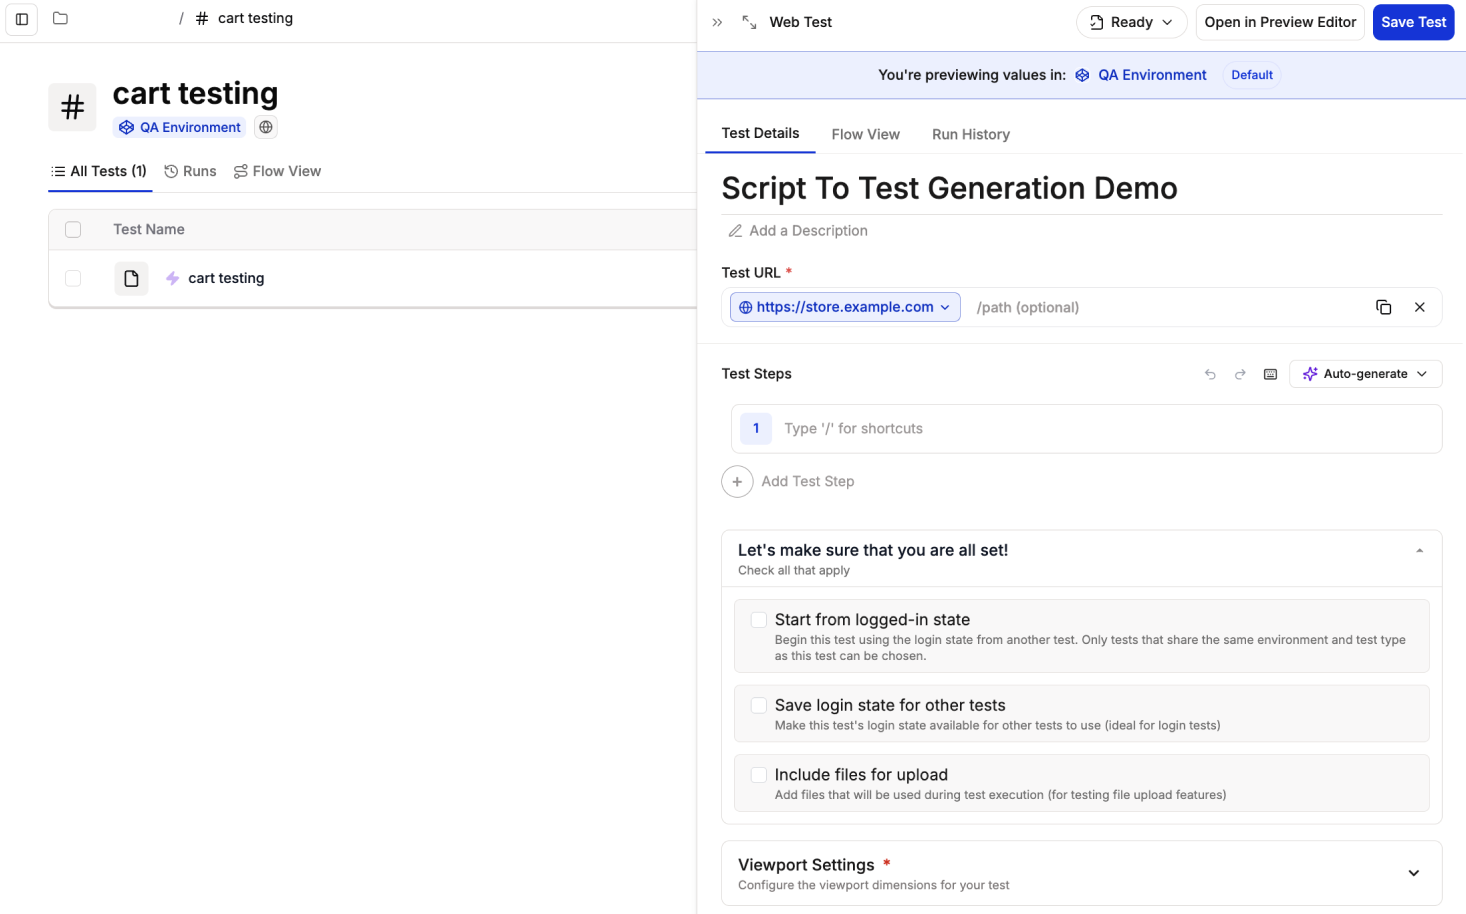Image resolution: width=1466 pixels, height=914 pixels.
Task: Type in the first test step field
Action: 1100,429
